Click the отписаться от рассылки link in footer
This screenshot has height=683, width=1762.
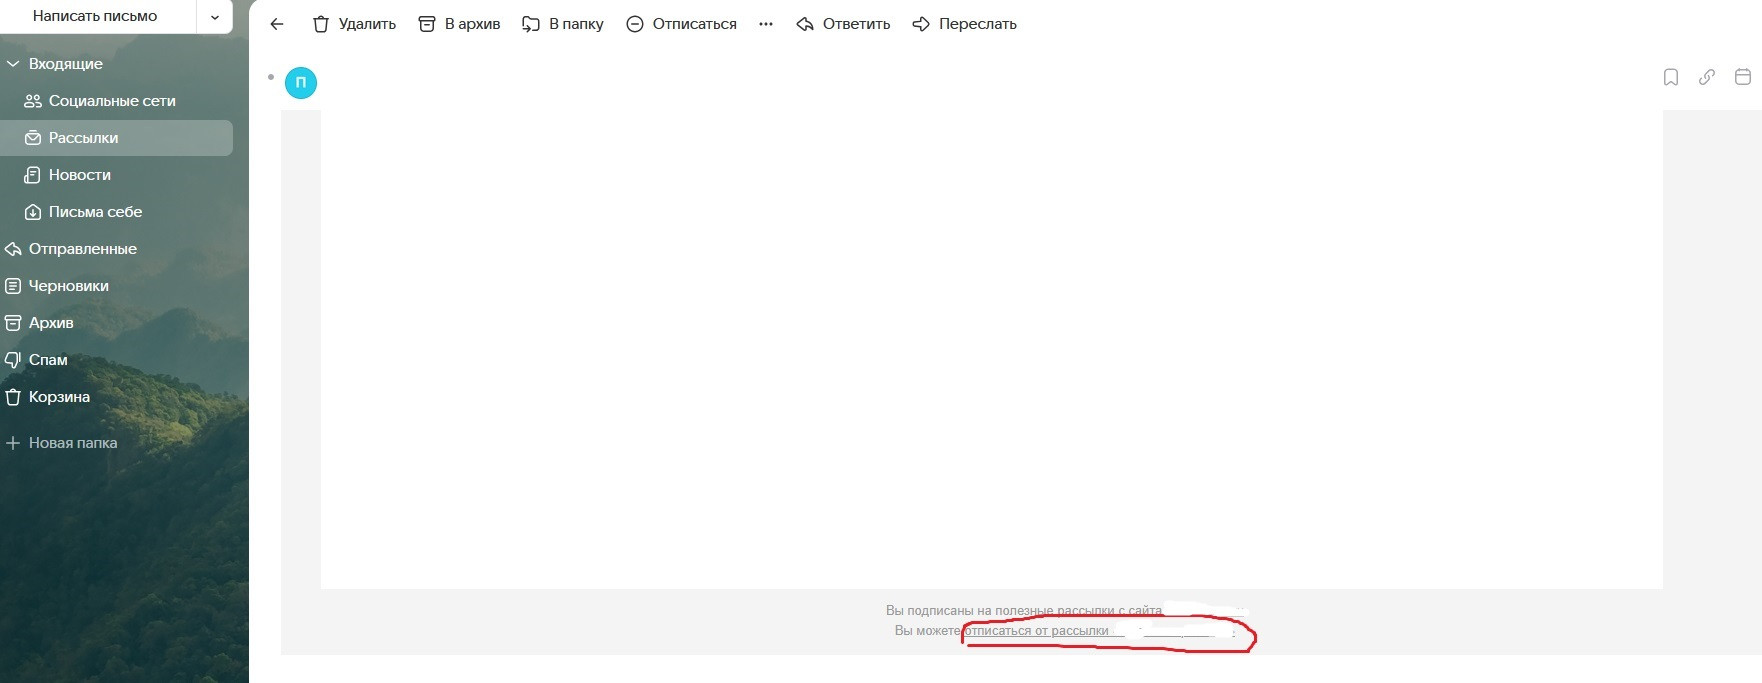pyautogui.click(x=1036, y=631)
